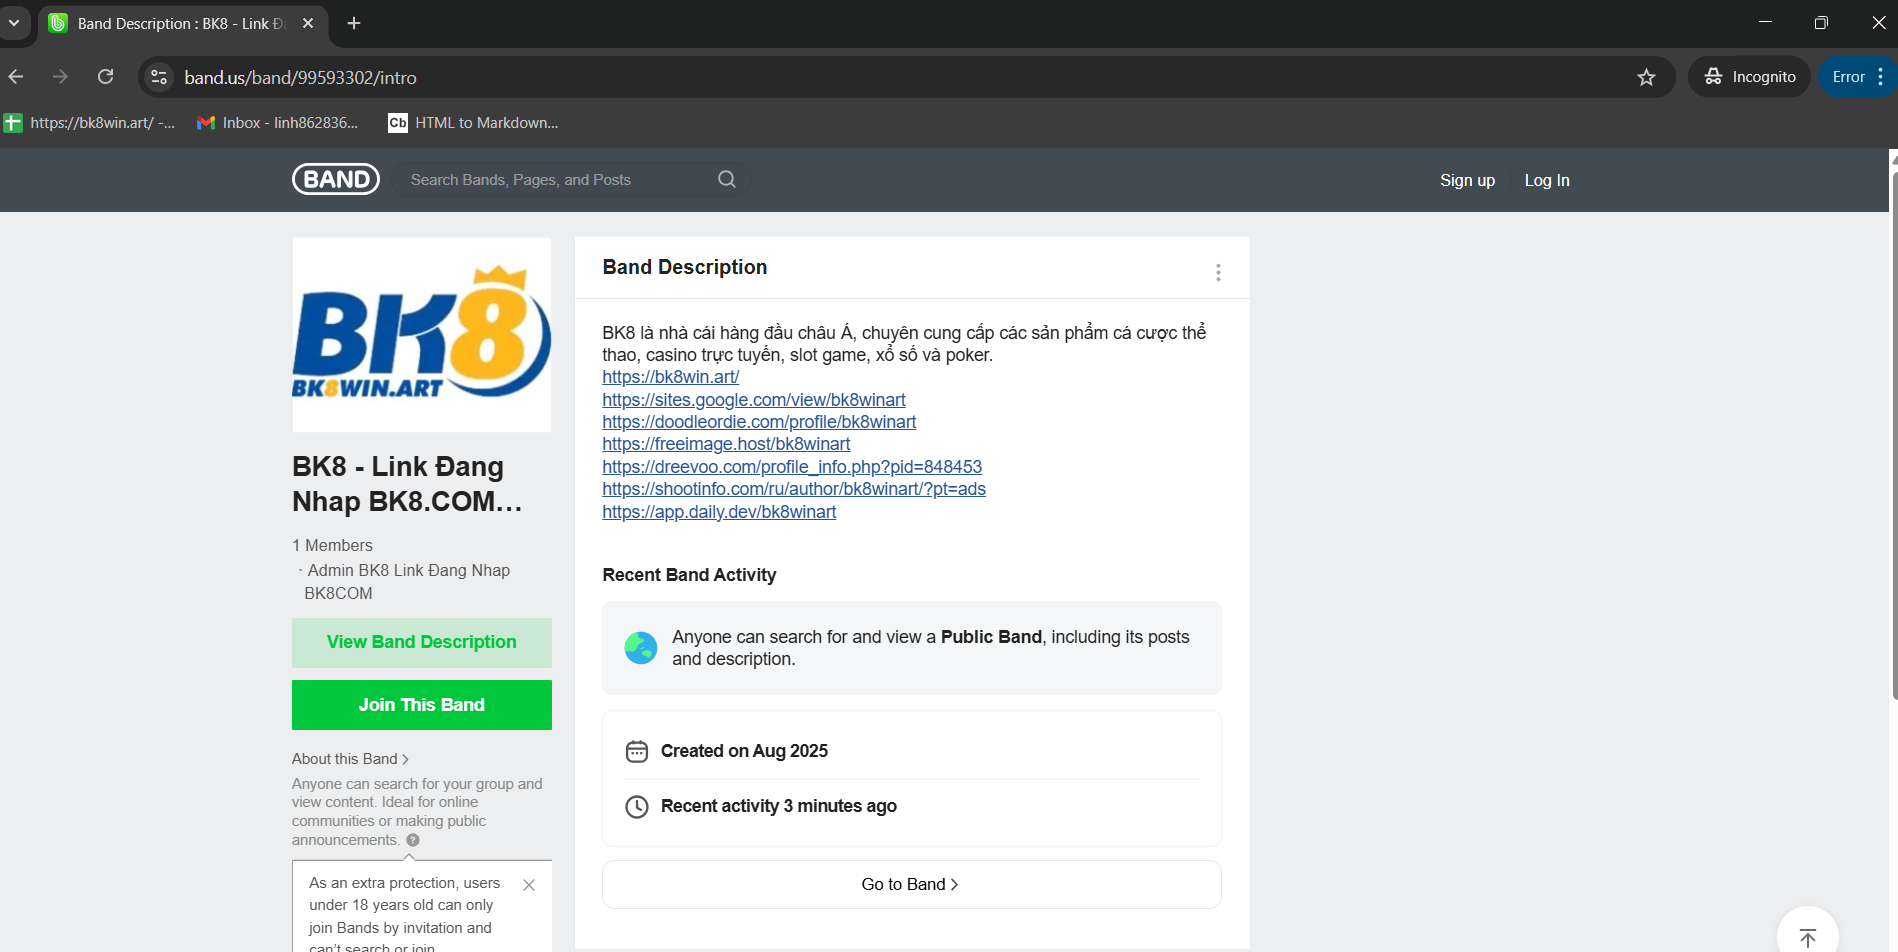The width and height of the screenshot is (1898, 952).
Task: Click the Join This Band button
Action: point(421,705)
